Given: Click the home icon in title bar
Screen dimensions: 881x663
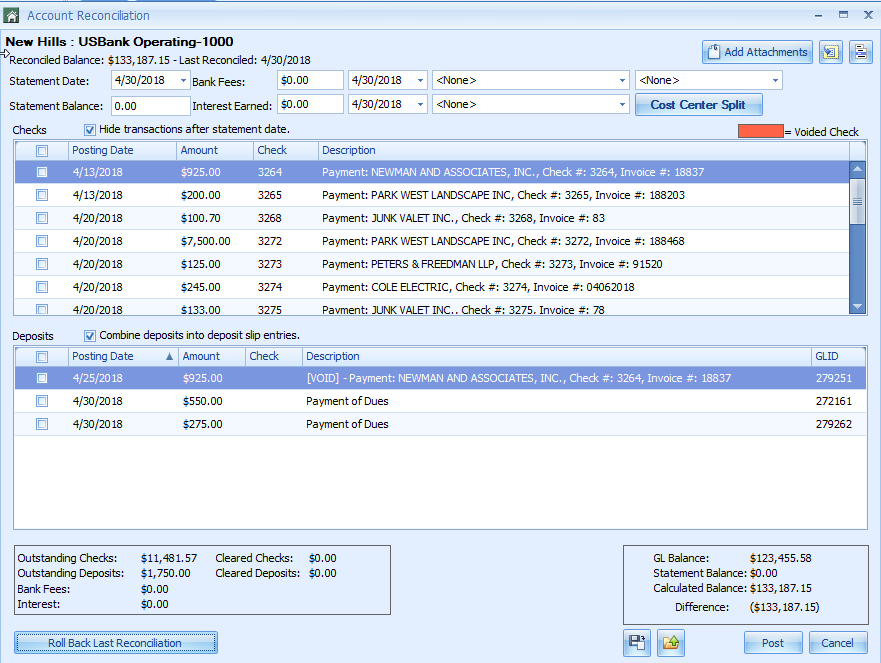Looking at the screenshot, I should point(11,15).
